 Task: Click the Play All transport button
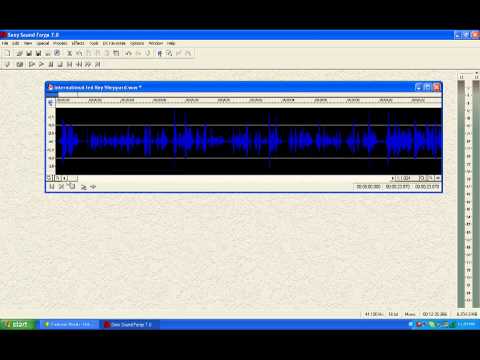click(32, 64)
